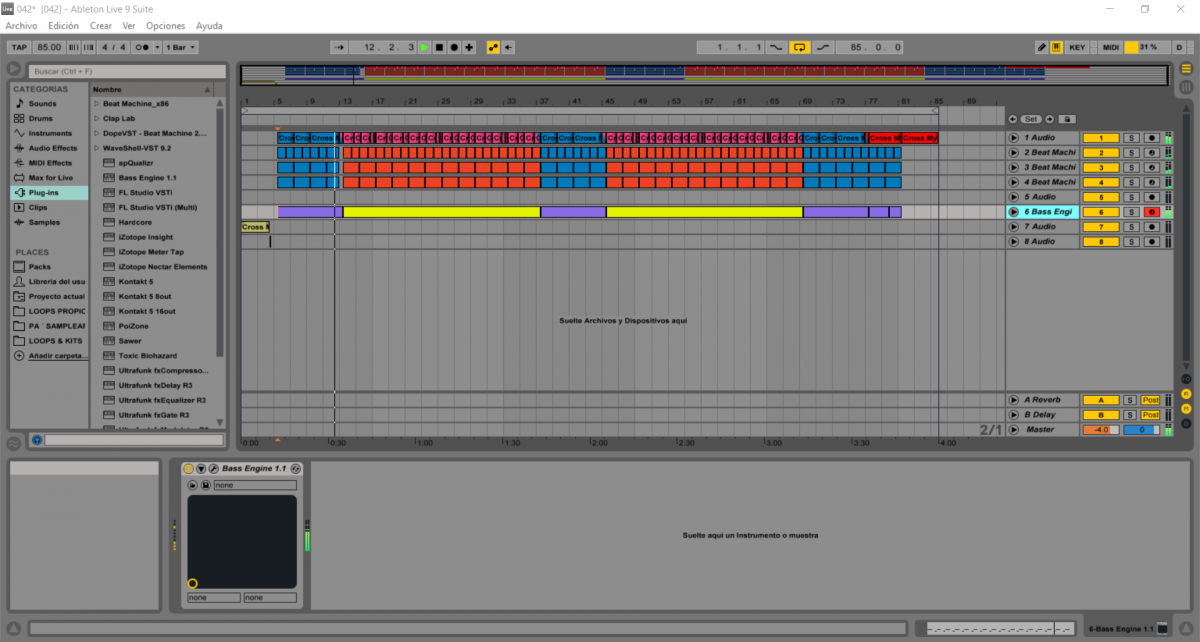Open the Bass Engine 1.1 unfold triangle
Viewport: 1200px width, 642px height.
point(200,469)
